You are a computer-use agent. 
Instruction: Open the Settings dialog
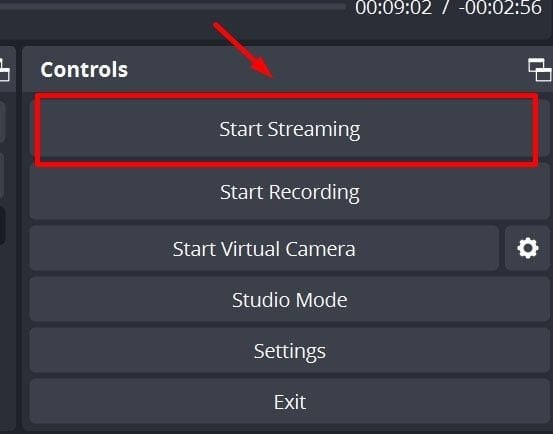coord(290,350)
